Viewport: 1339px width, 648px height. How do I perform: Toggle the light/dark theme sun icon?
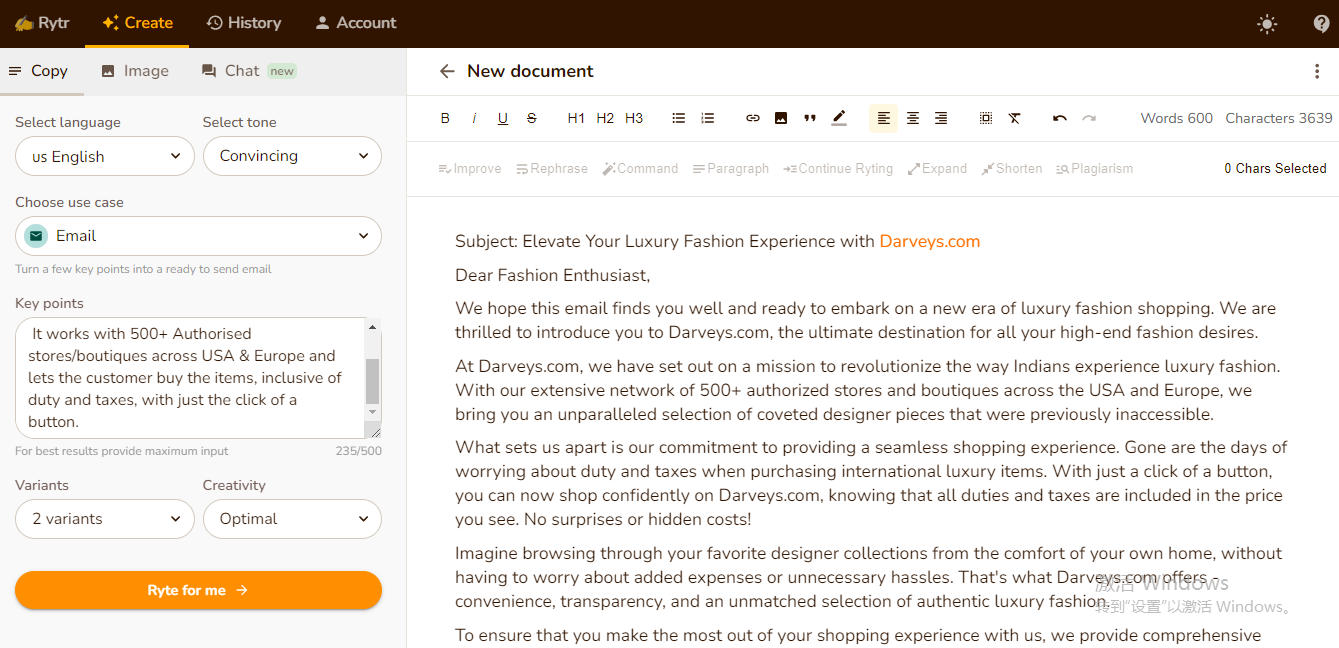[x=1267, y=24]
